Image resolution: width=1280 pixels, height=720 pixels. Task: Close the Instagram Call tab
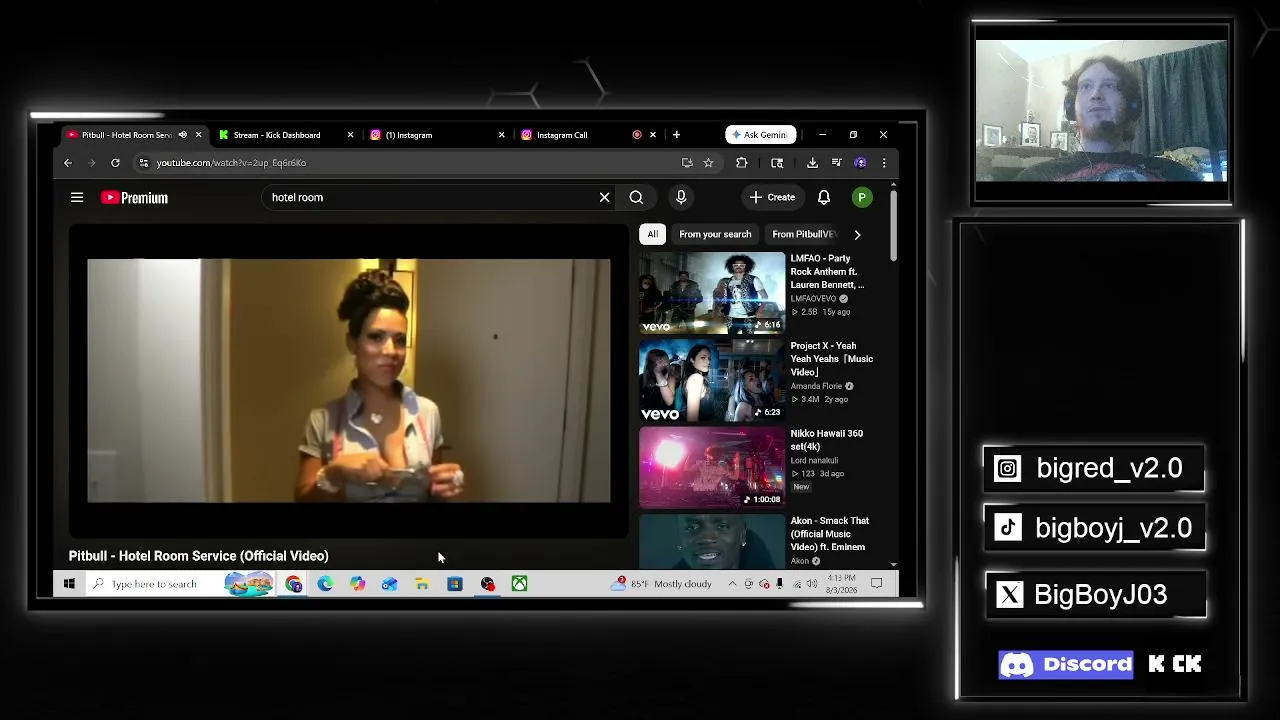[653, 135]
